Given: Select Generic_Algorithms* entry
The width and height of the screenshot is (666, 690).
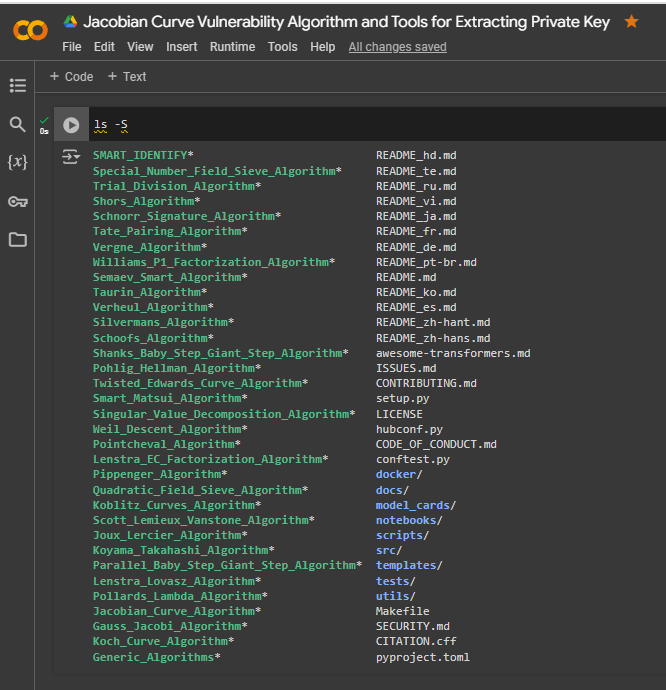Looking at the screenshot, I should (x=156, y=657).
